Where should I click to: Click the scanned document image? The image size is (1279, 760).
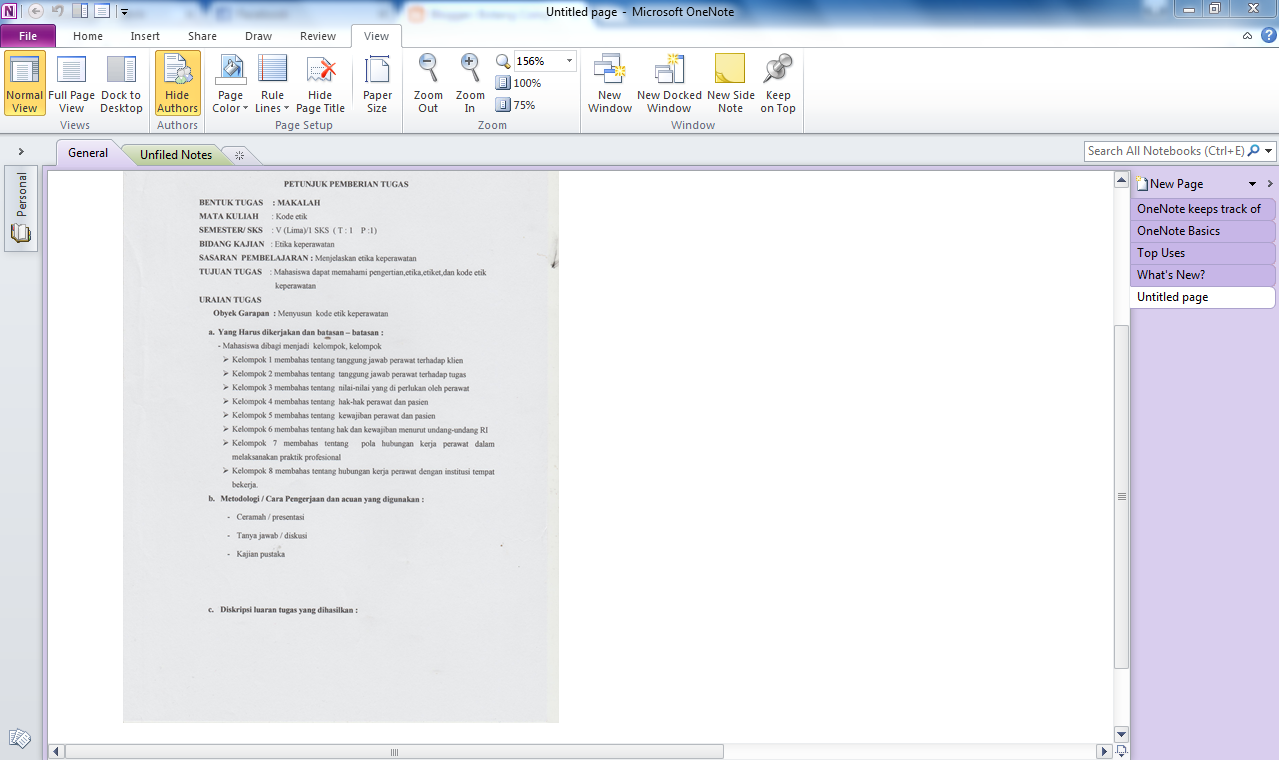(341, 446)
